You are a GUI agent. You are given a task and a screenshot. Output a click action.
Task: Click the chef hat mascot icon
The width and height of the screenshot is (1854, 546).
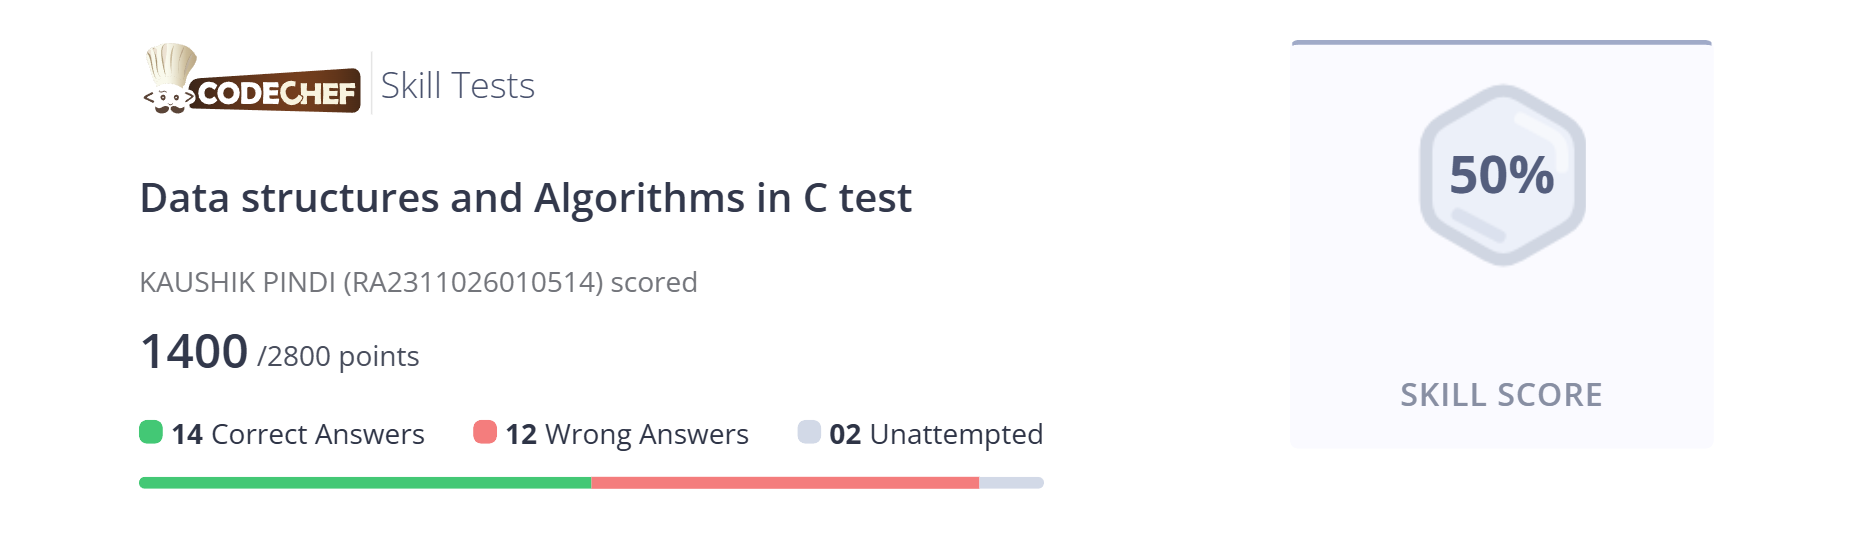click(x=170, y=78)
